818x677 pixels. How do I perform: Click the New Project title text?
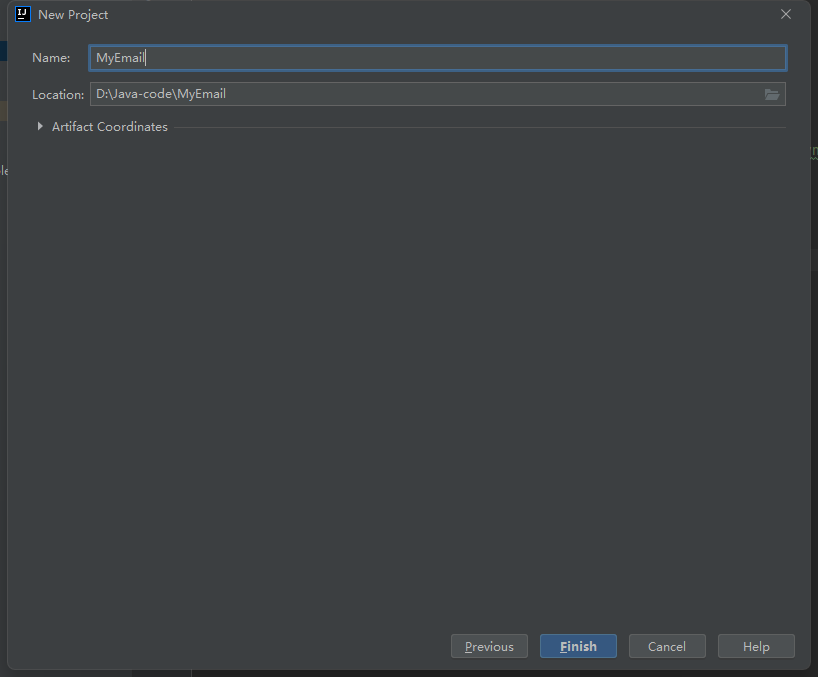[73, 15]
